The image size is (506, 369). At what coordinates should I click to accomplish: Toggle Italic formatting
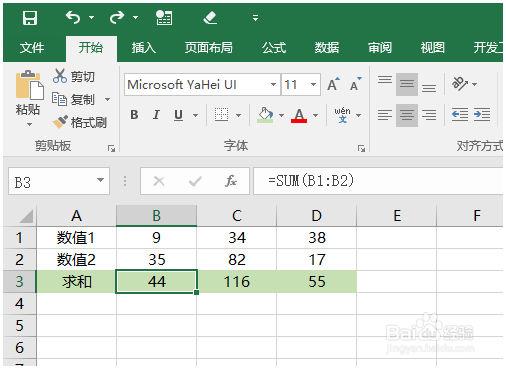click(x=156, y=115)
